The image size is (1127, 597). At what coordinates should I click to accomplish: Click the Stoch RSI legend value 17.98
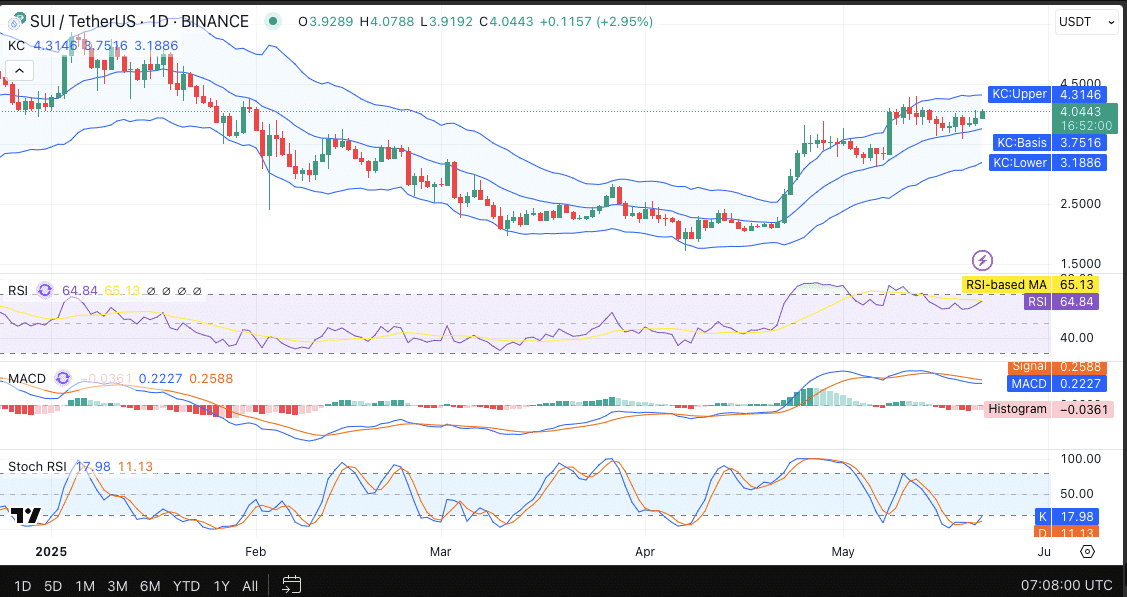tap(93, 466)
